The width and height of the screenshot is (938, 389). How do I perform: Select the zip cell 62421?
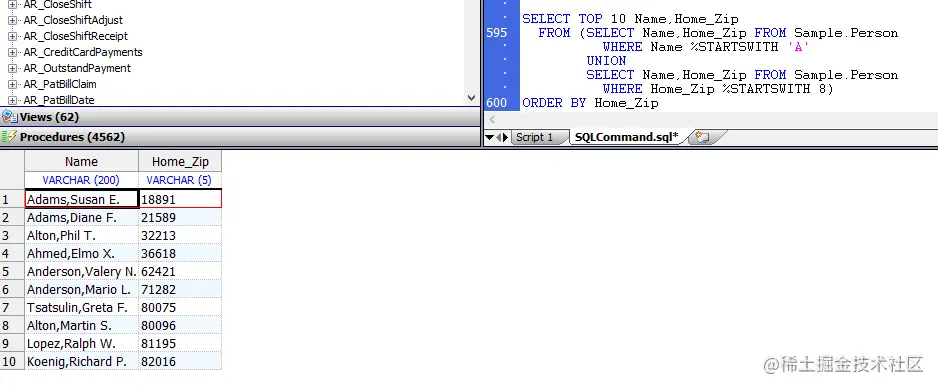click(180, 272)
